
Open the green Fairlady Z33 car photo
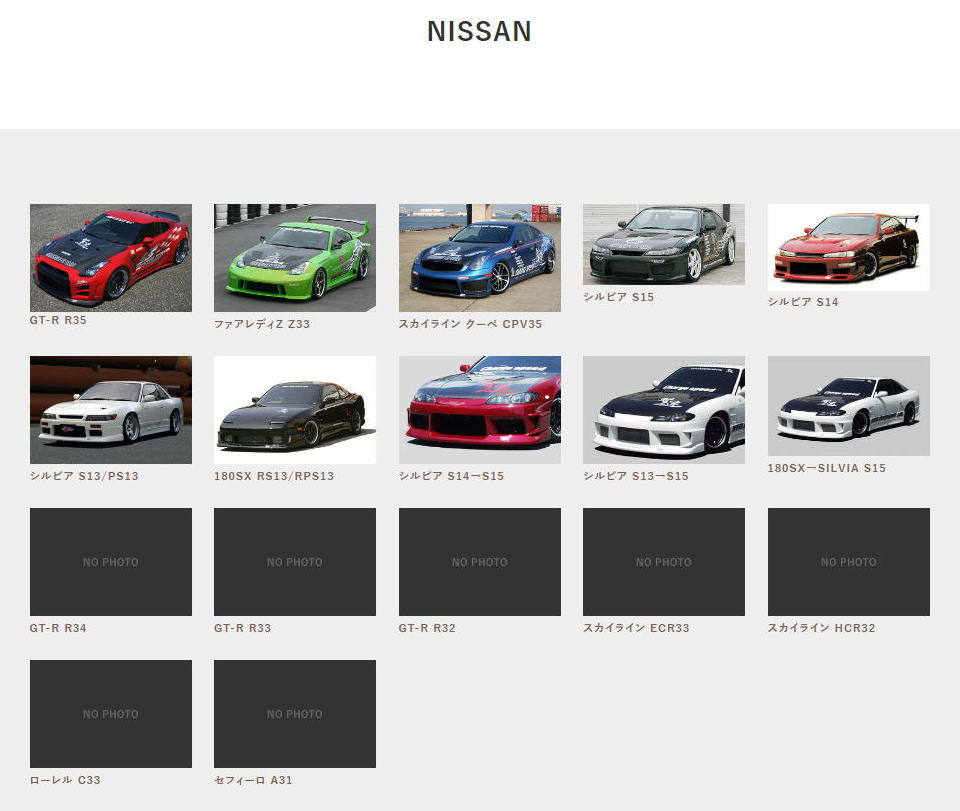point(294,257)
